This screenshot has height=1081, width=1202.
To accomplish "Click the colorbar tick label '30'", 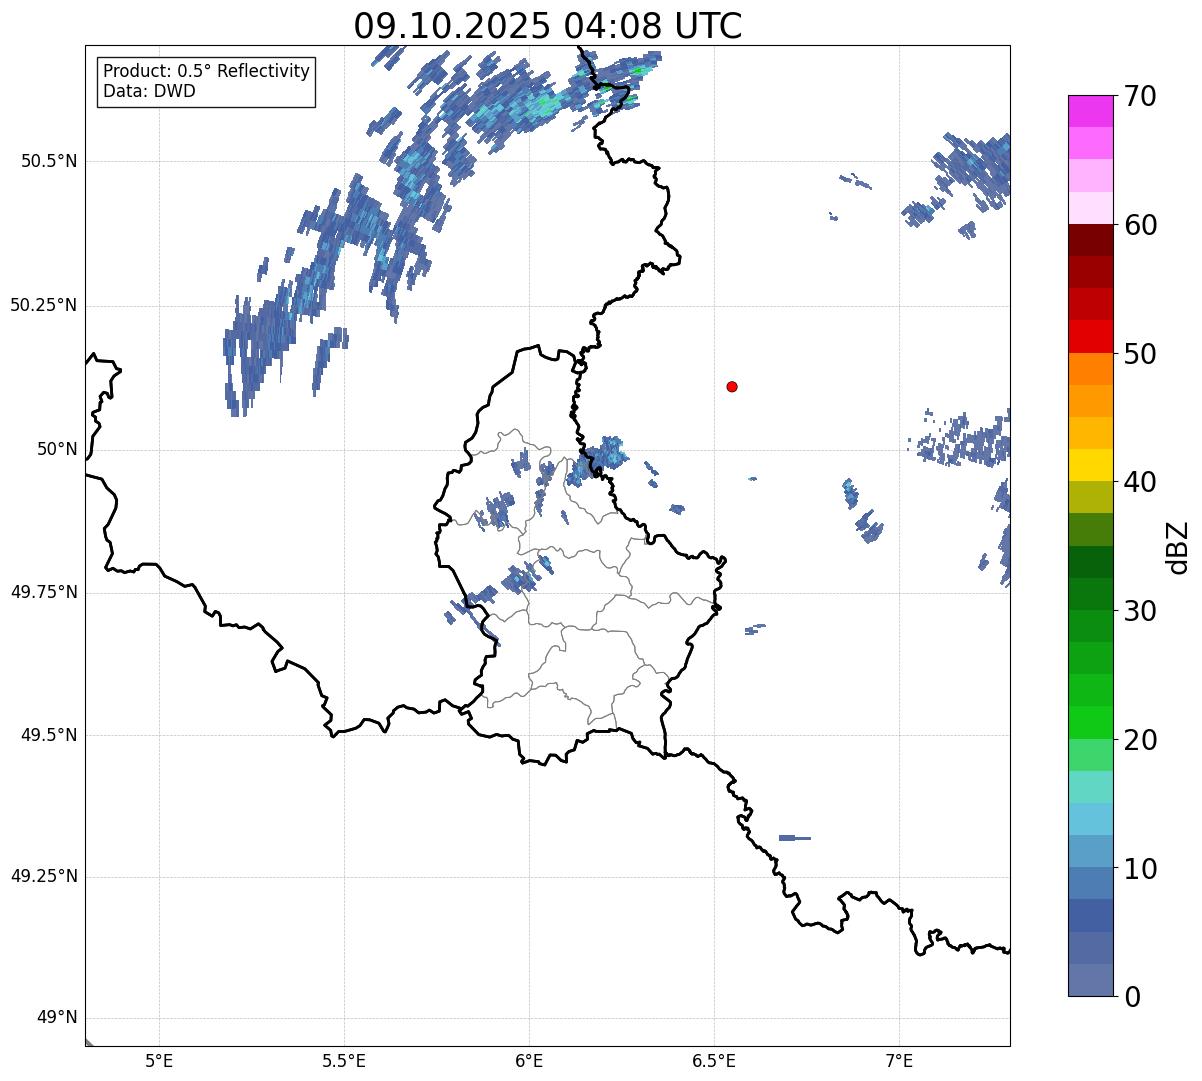I will coord(1140,611).
